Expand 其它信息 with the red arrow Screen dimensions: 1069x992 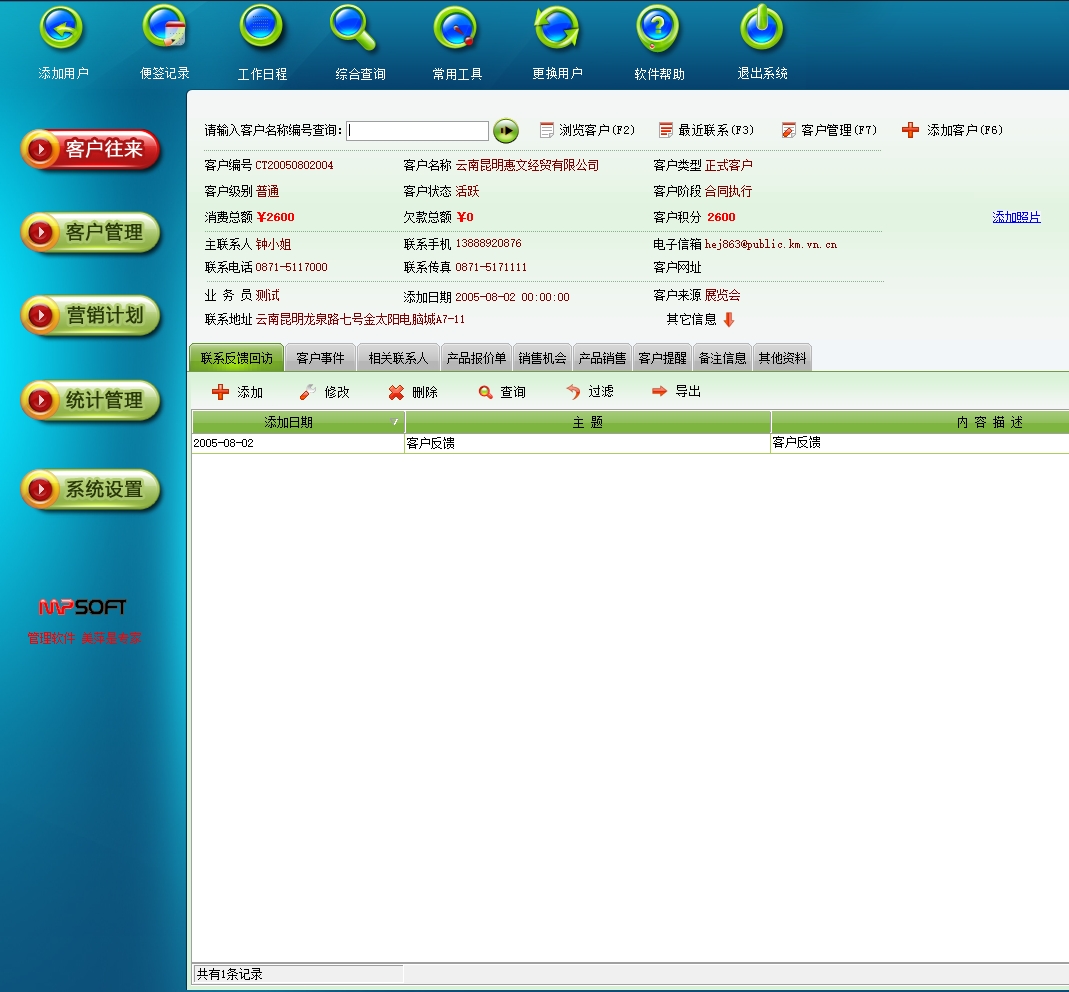point(728,320)
